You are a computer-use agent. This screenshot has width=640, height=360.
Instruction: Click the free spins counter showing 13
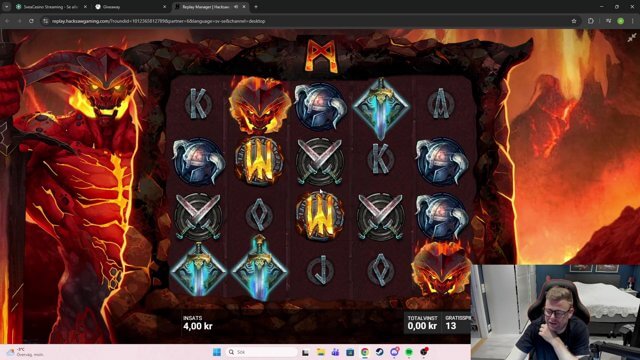pyautogui.click(x=457, y=322)
